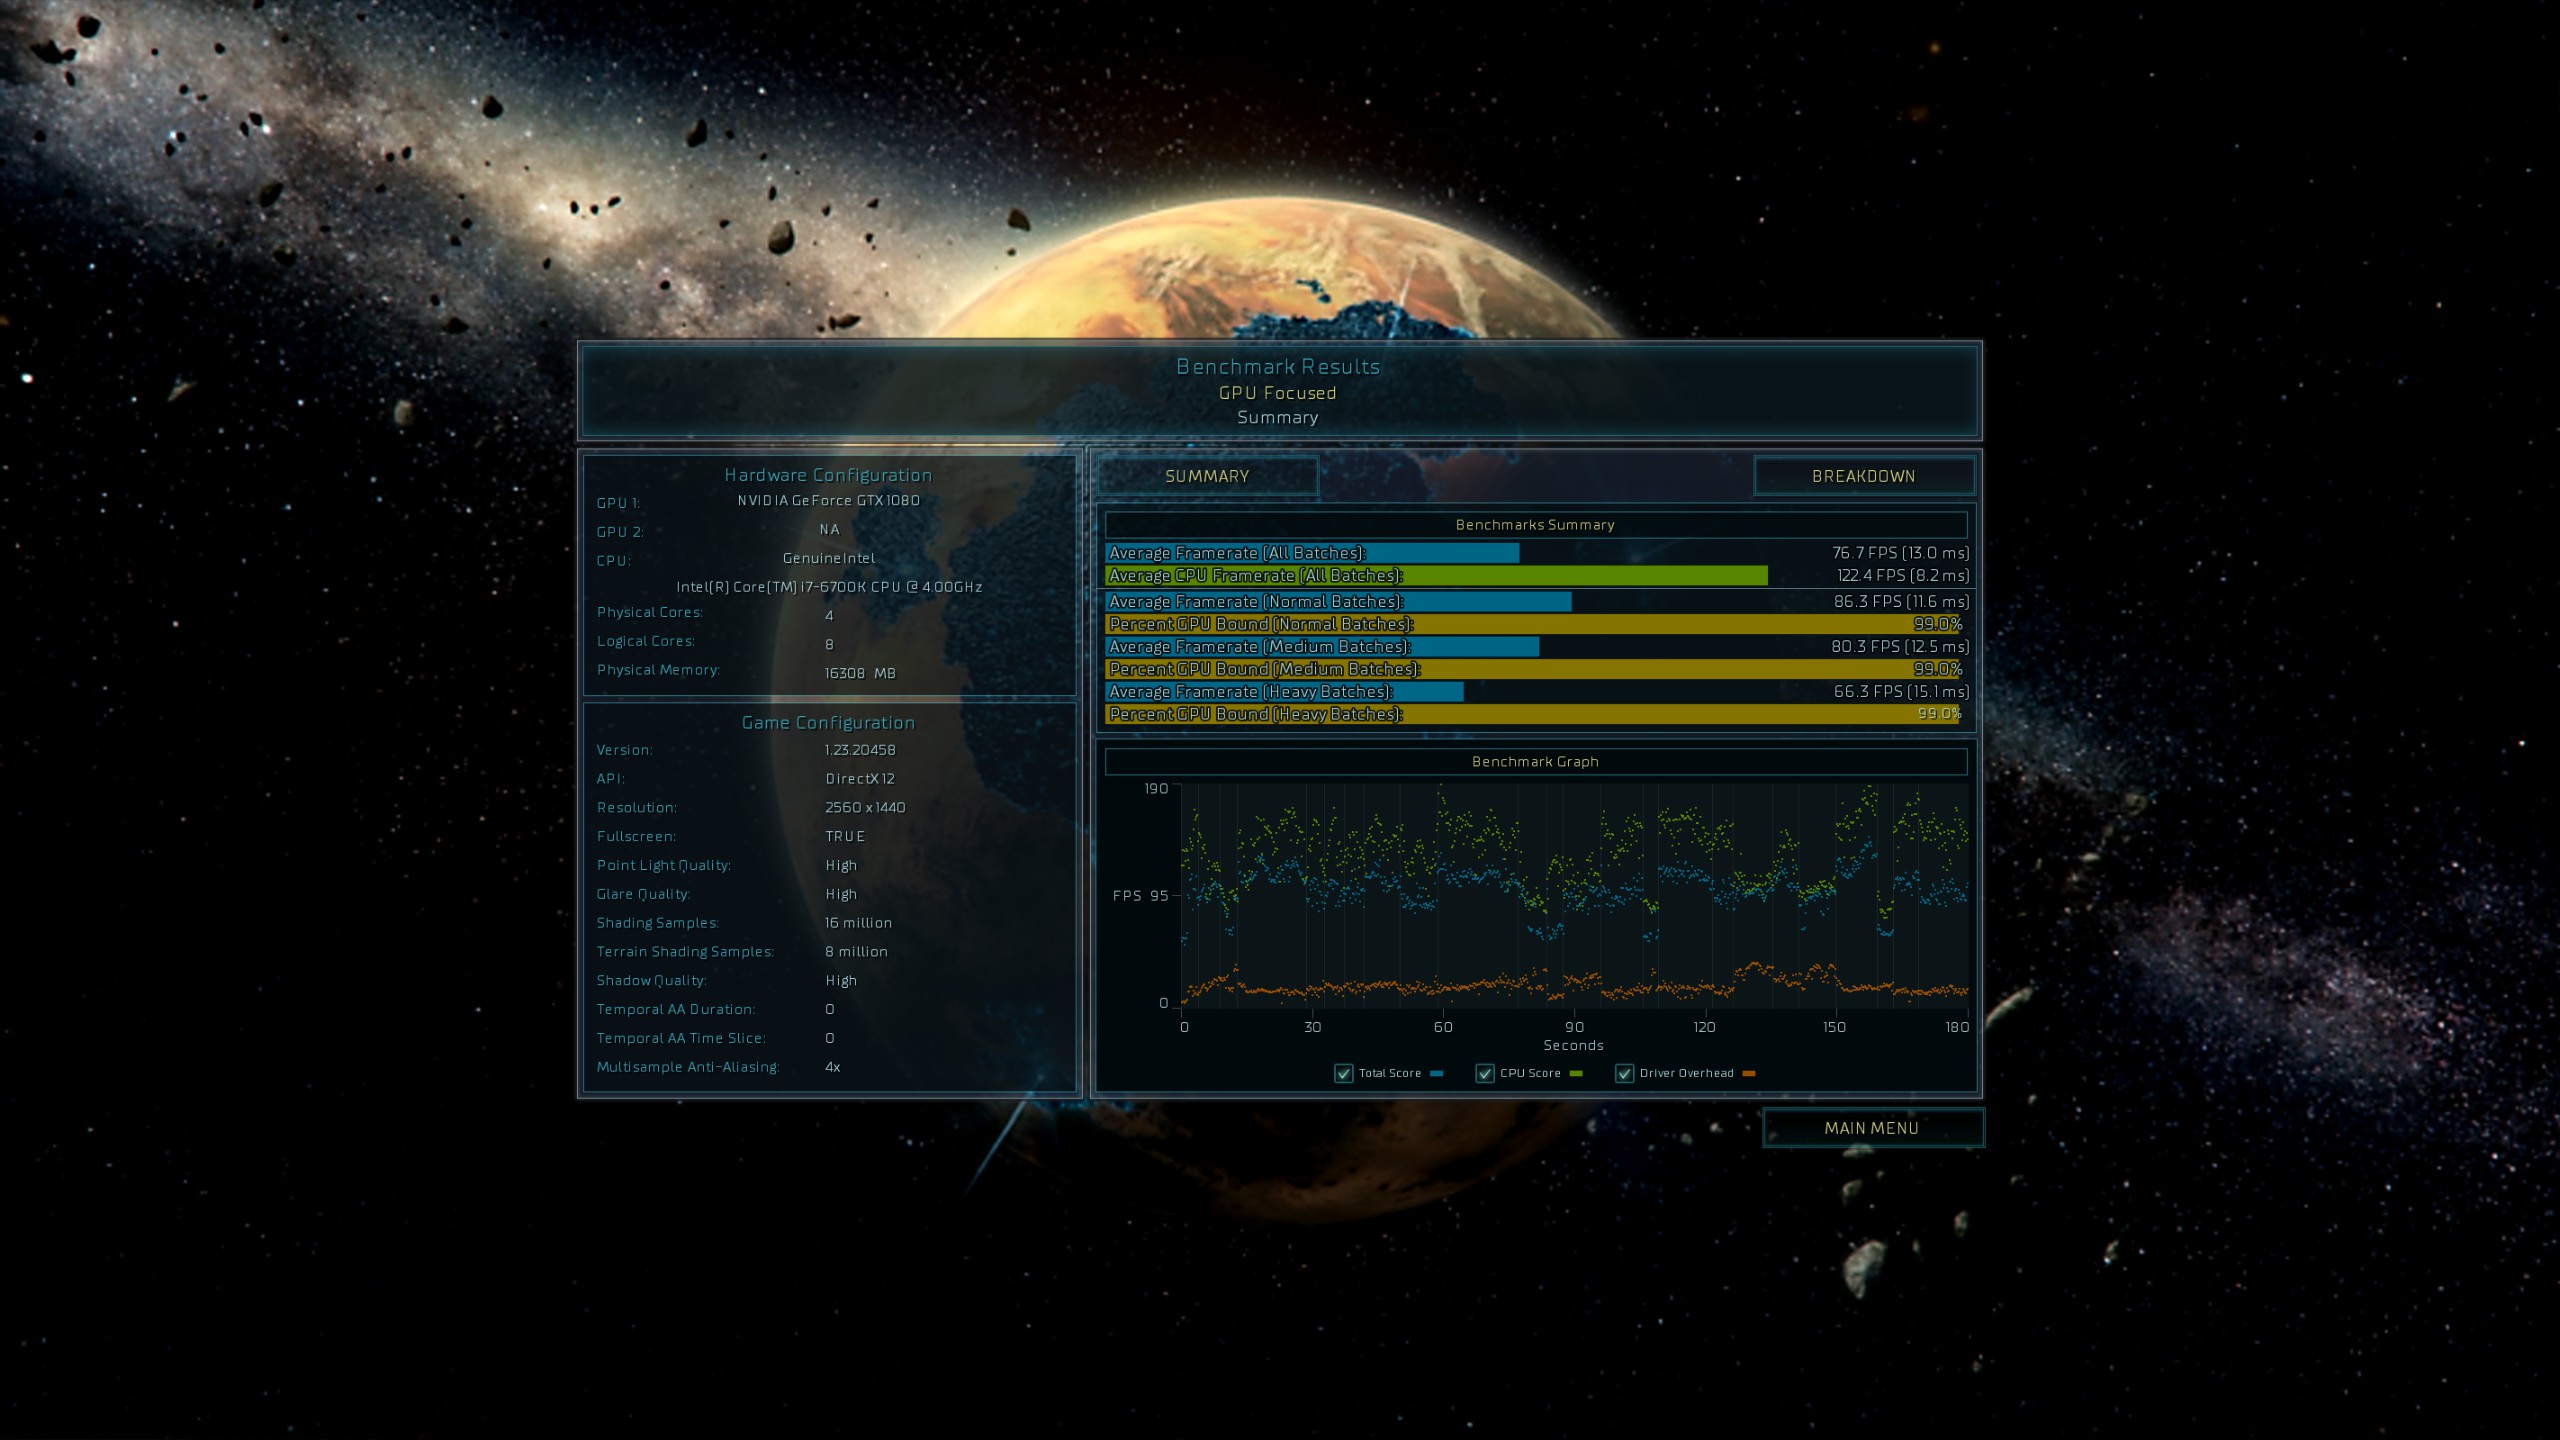Click the Hardware Configuration heading
Screen dimensions: 2560x1440
click(828, 475)
